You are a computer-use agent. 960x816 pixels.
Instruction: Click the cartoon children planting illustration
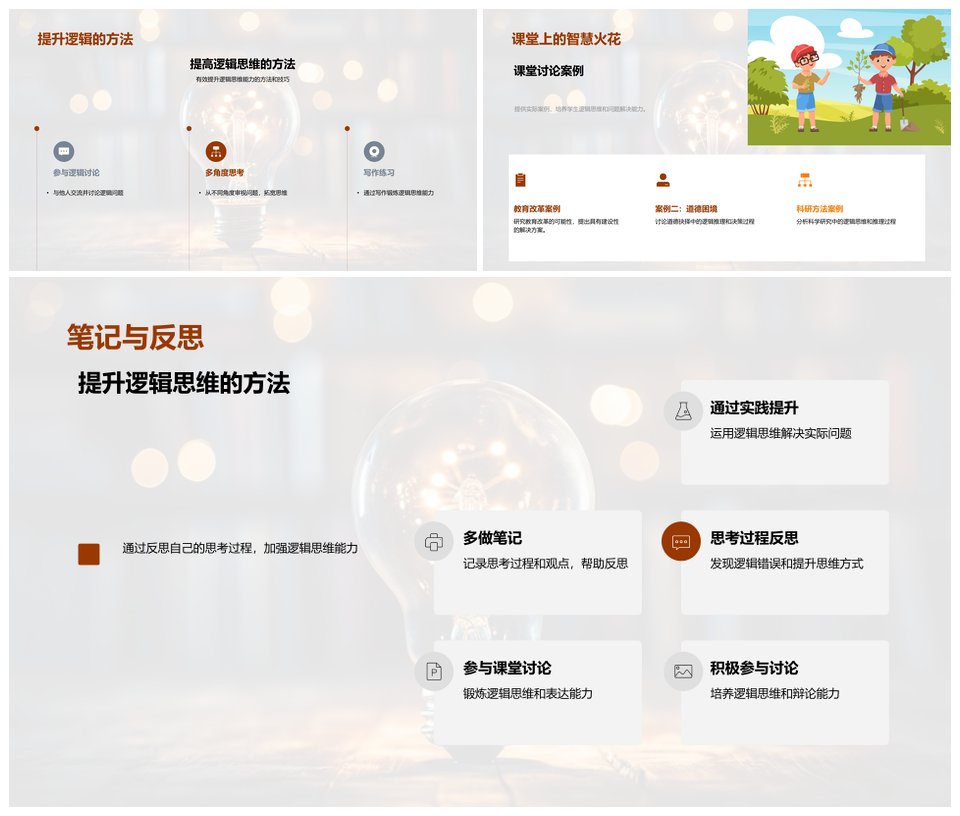coord(849,78)
